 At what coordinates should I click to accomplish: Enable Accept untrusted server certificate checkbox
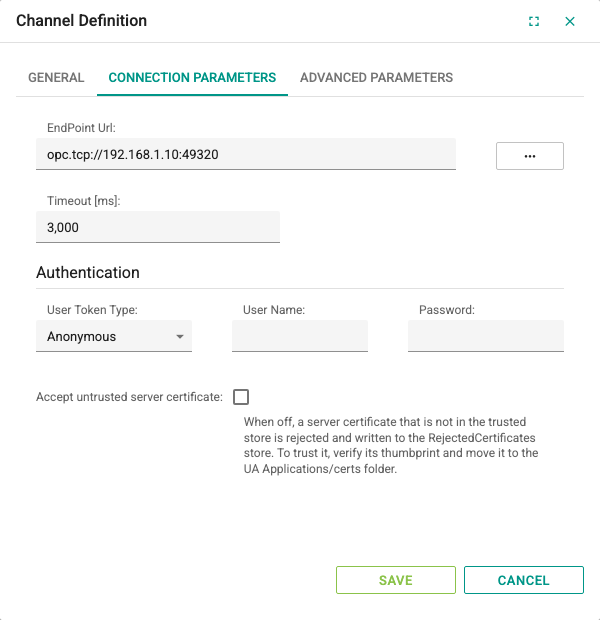241,397
